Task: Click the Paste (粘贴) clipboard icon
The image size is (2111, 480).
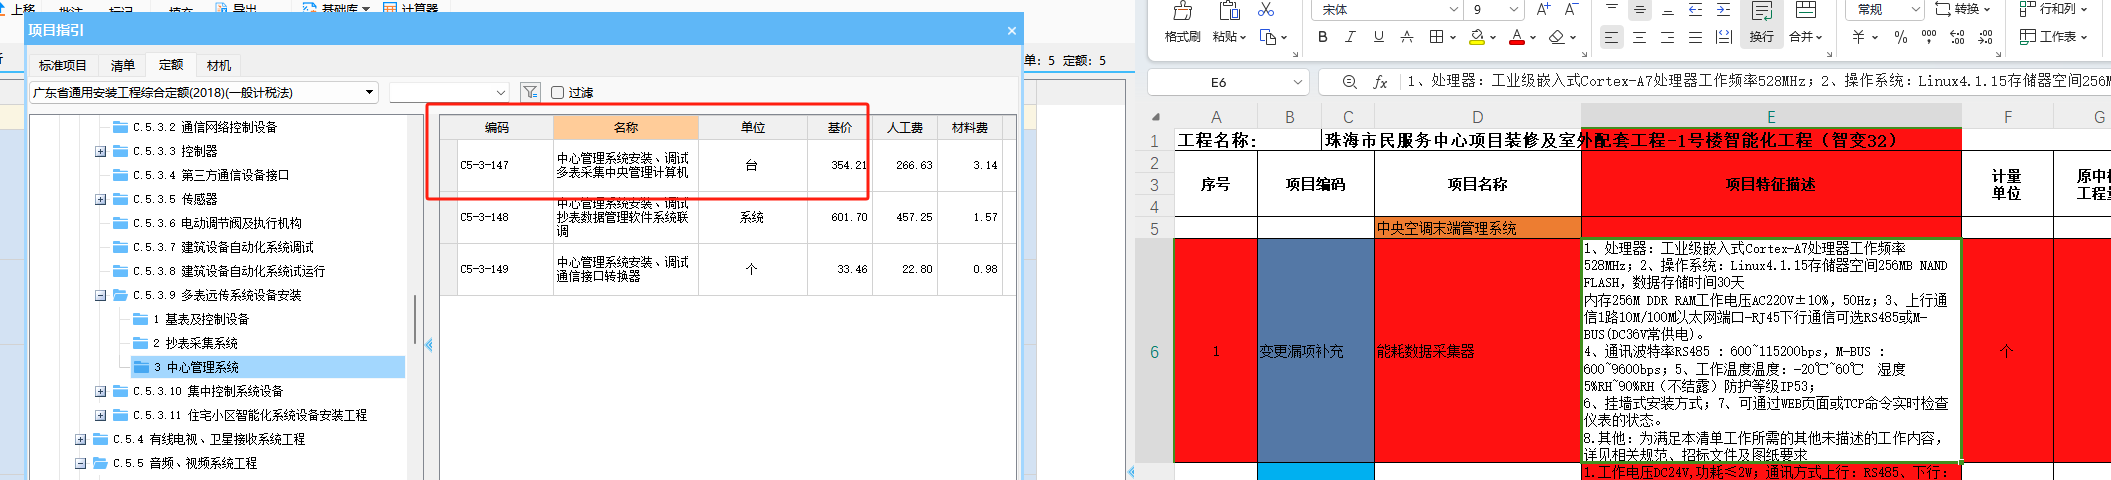Action: (1229, 11)
